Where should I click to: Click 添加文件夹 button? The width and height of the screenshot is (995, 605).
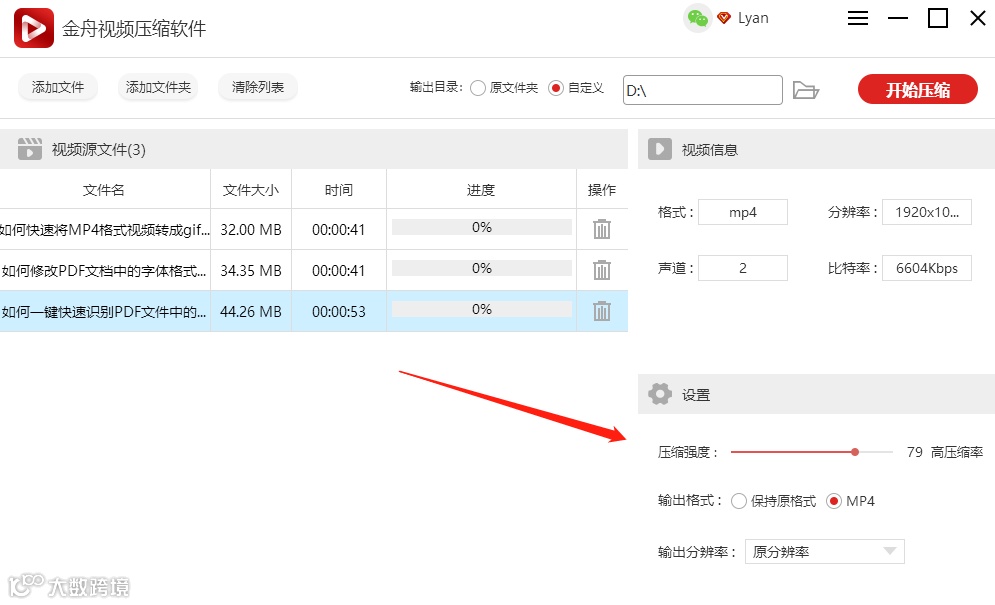(158, 87)
